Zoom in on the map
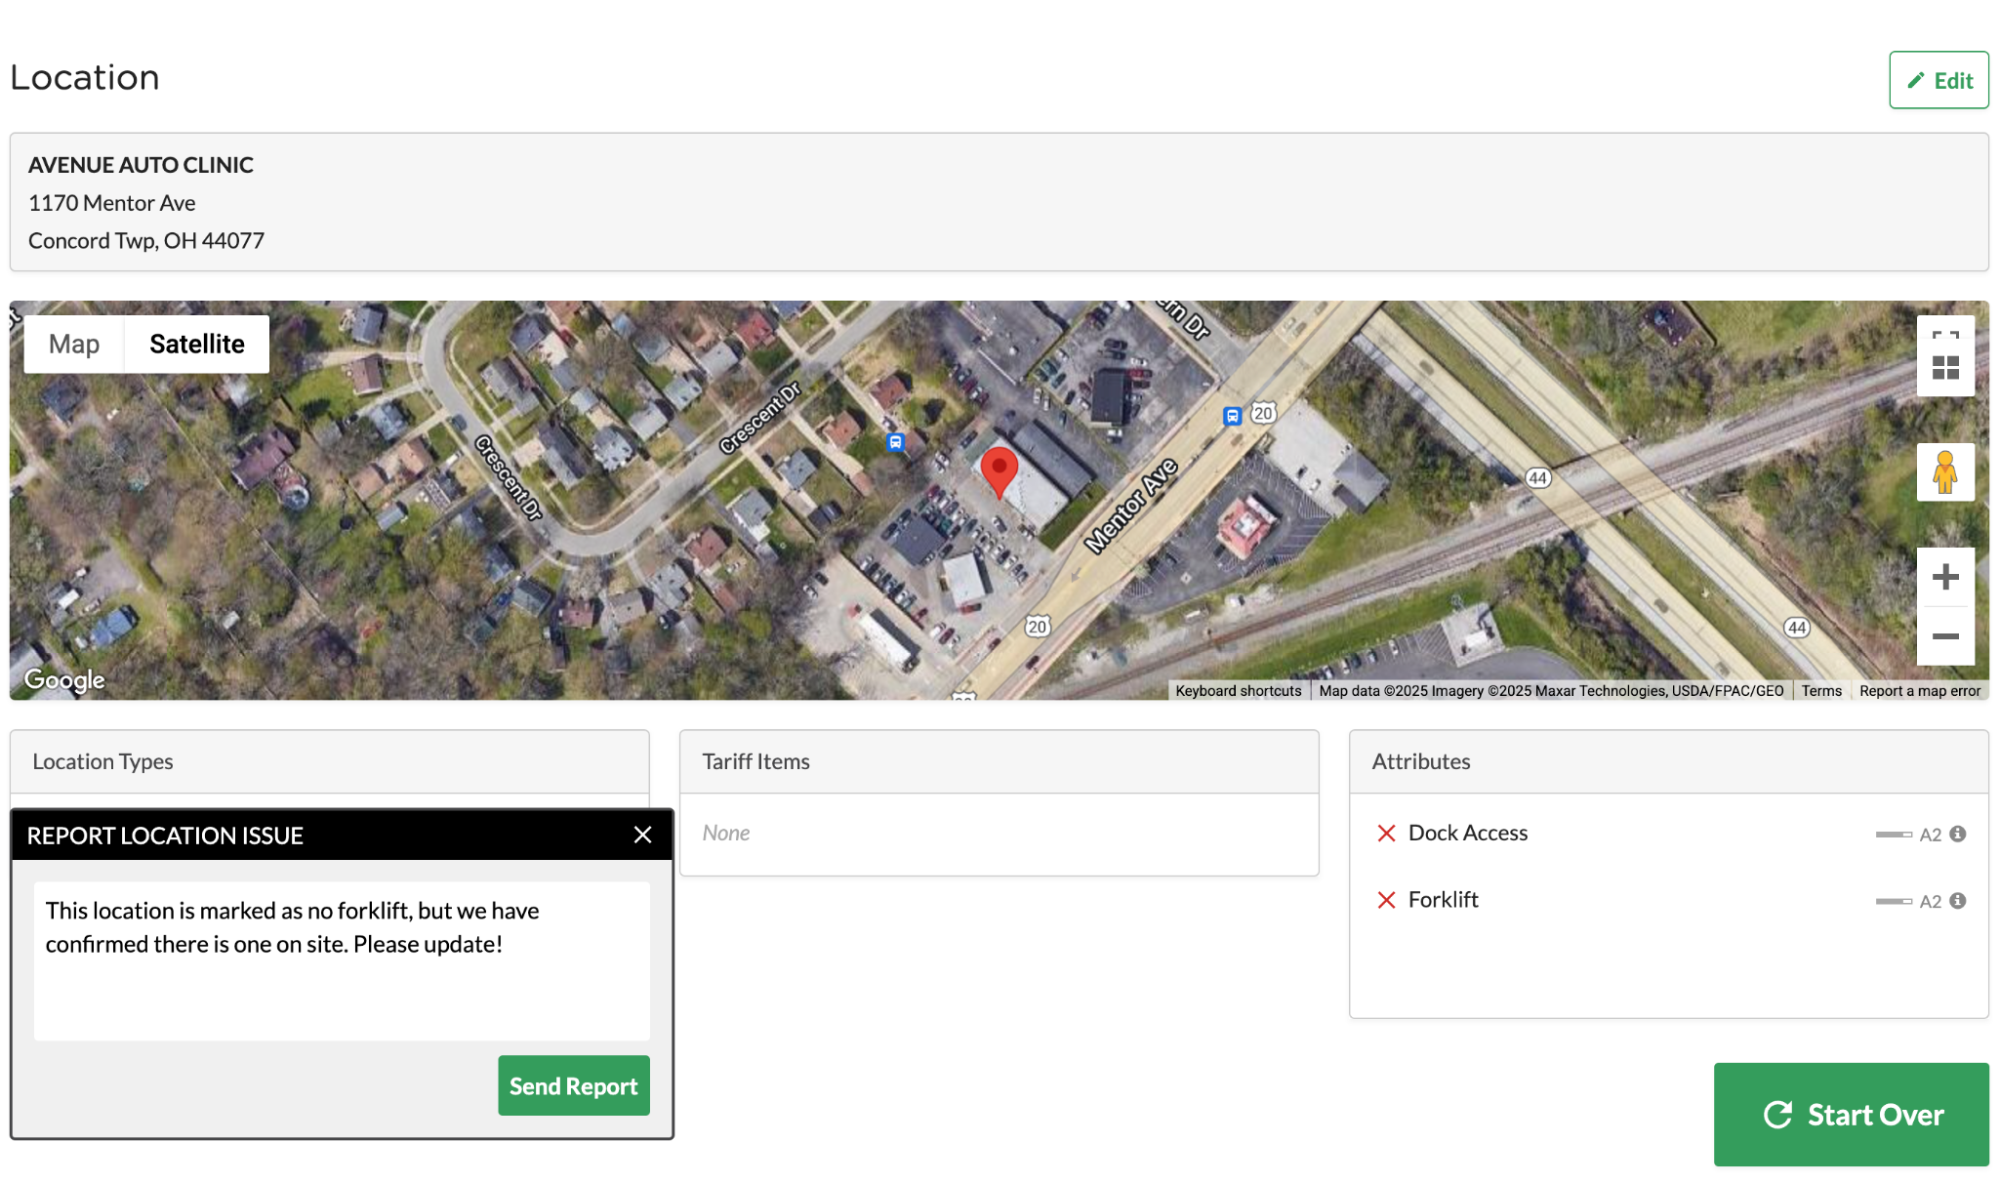 coord(1944,577)
